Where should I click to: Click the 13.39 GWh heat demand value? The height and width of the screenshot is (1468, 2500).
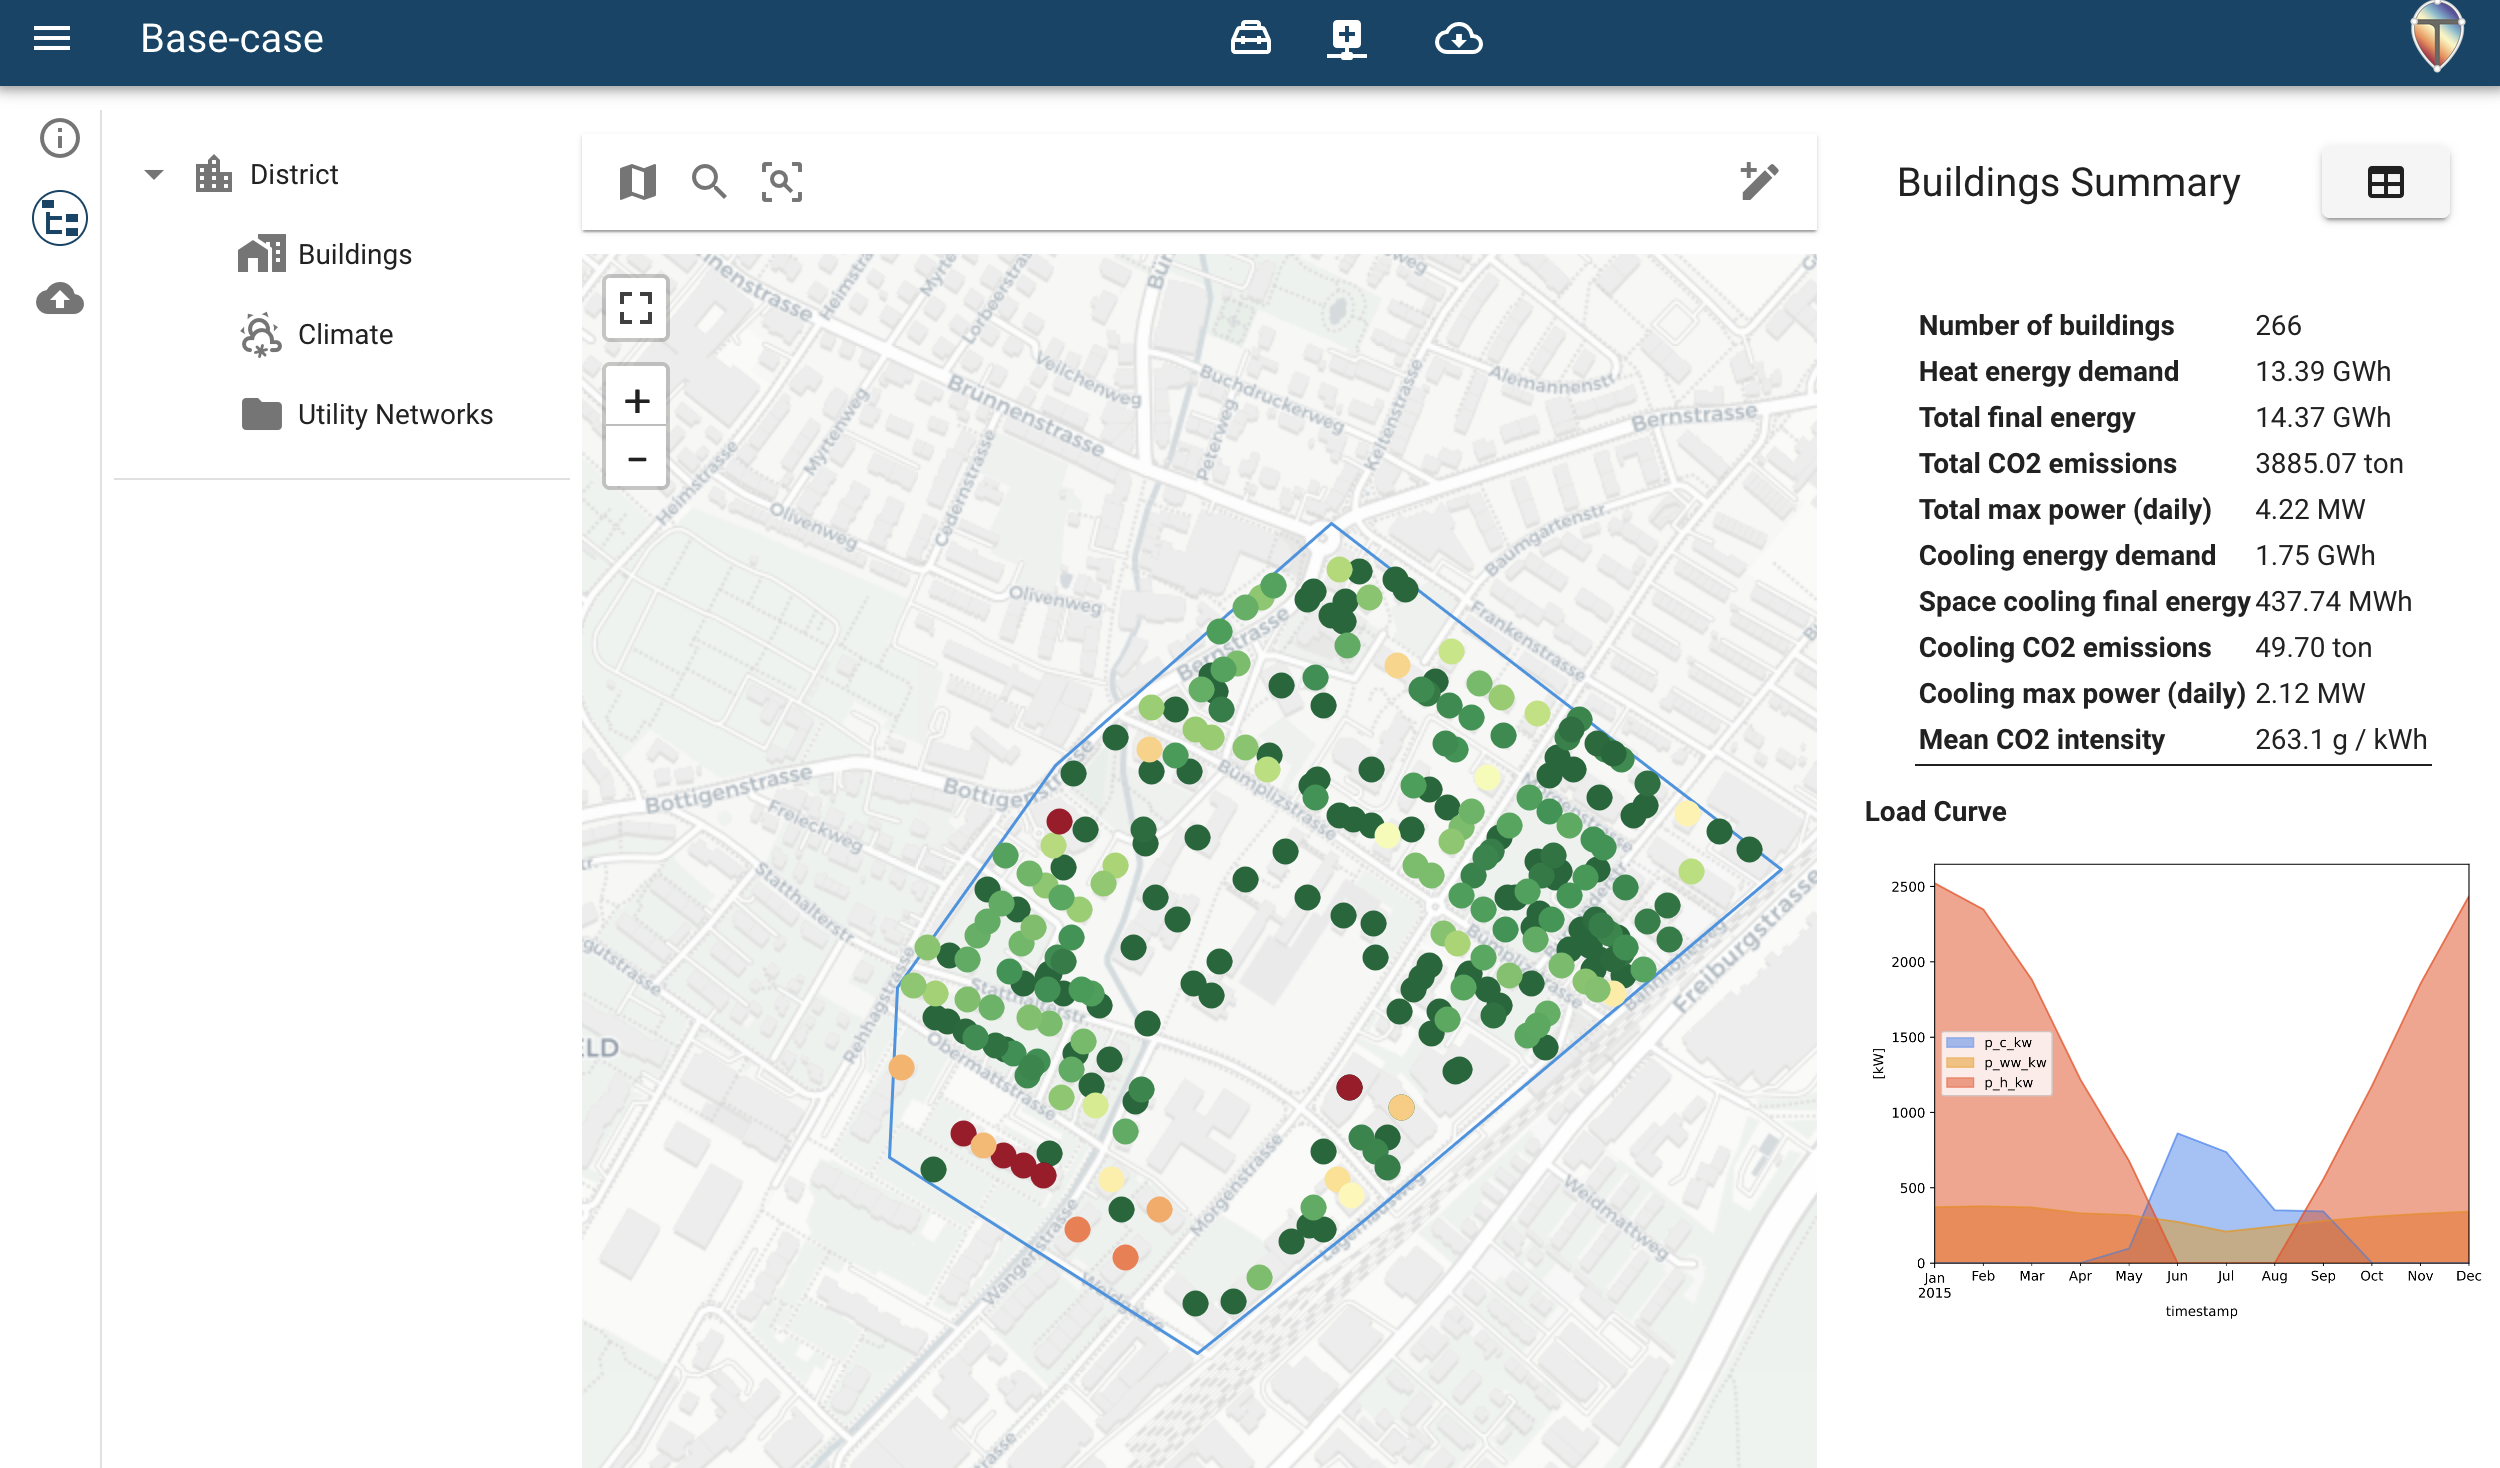[x=2322, y=371]
